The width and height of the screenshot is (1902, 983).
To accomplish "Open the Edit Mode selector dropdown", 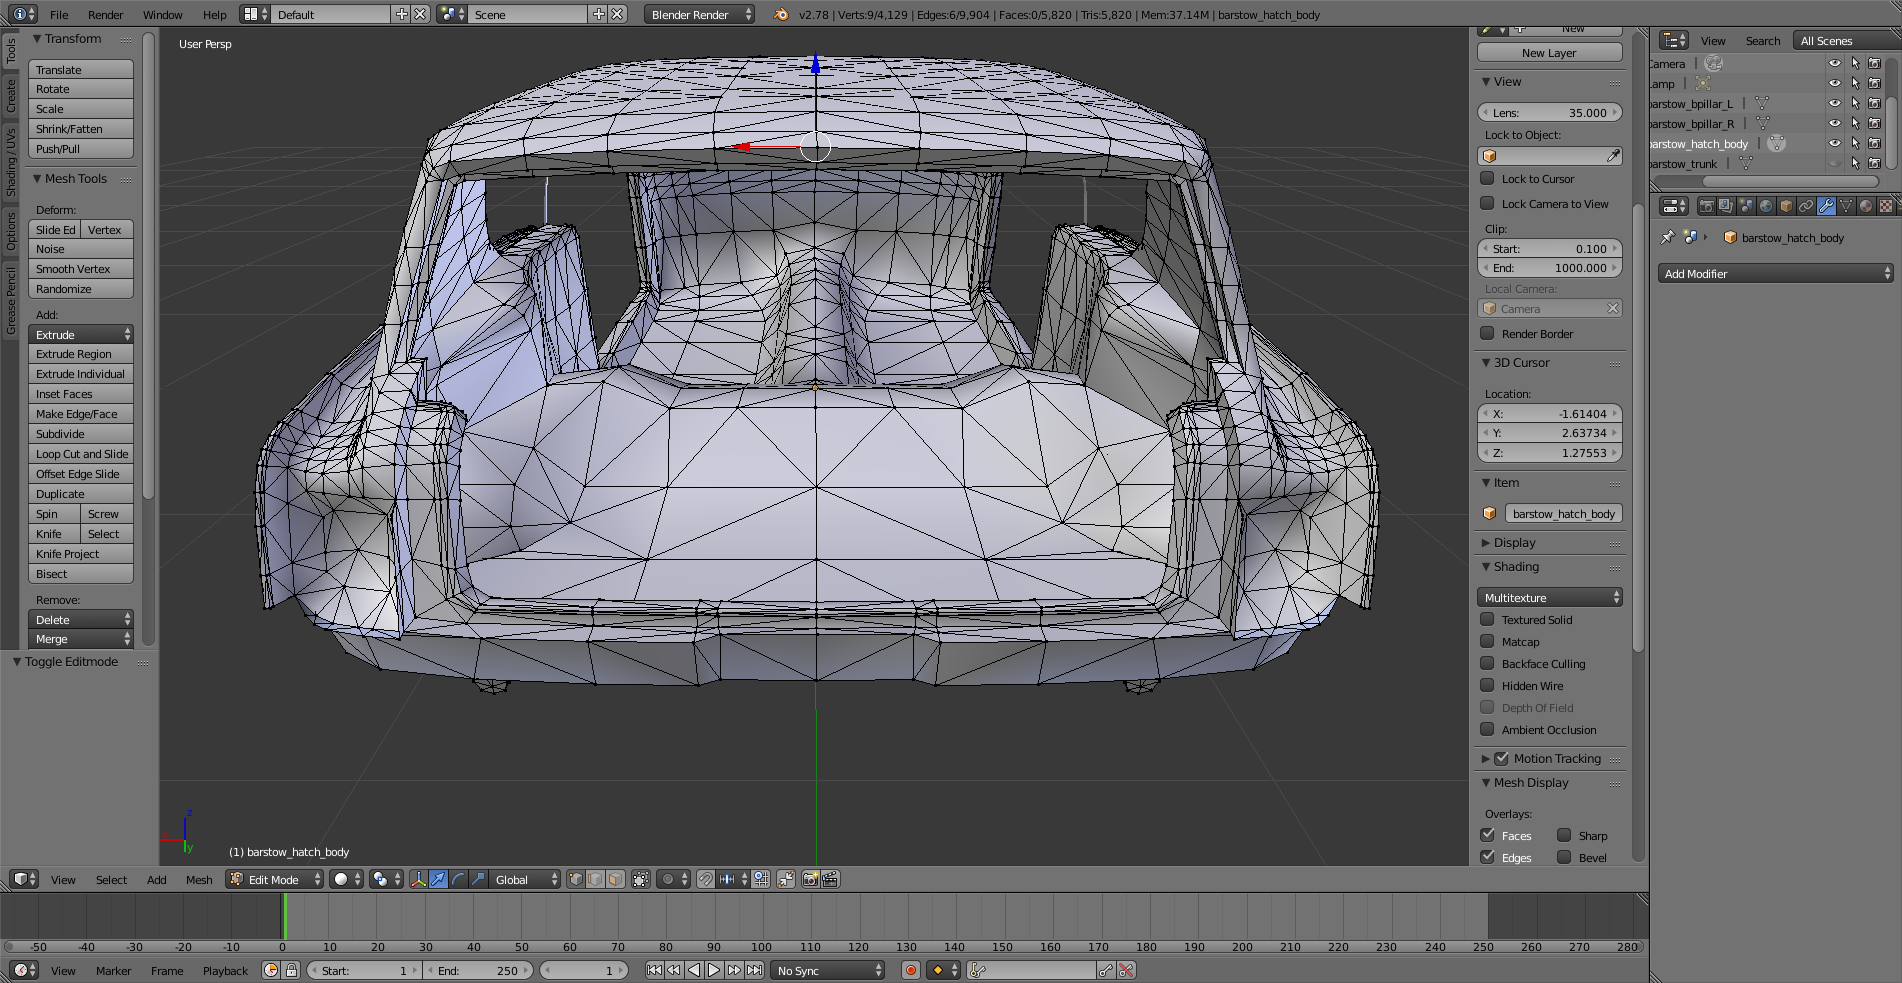I will click(275, 879).
